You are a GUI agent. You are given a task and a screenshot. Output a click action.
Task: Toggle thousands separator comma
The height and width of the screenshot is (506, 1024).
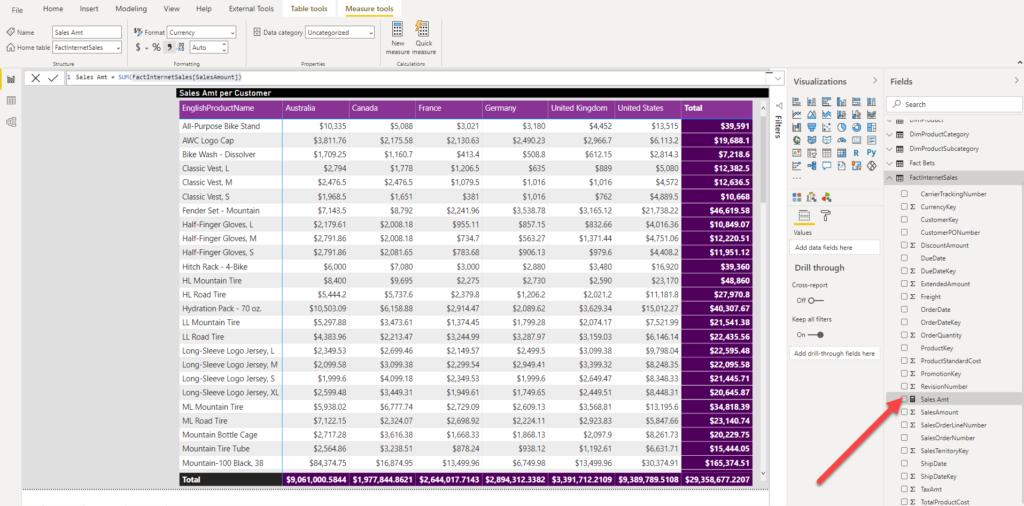click(x=169, y=47)
